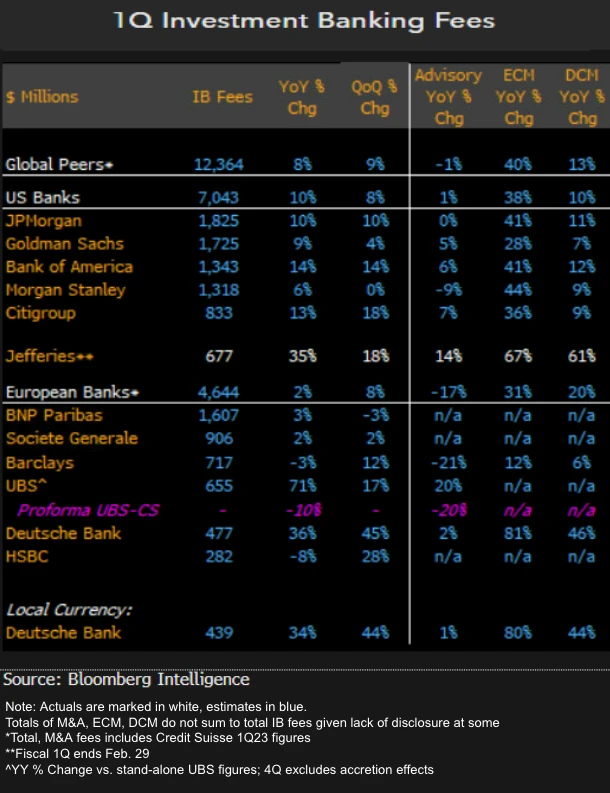Select the 'JPMorgan' row label
The image size is (610, 793).
point(43,221)
